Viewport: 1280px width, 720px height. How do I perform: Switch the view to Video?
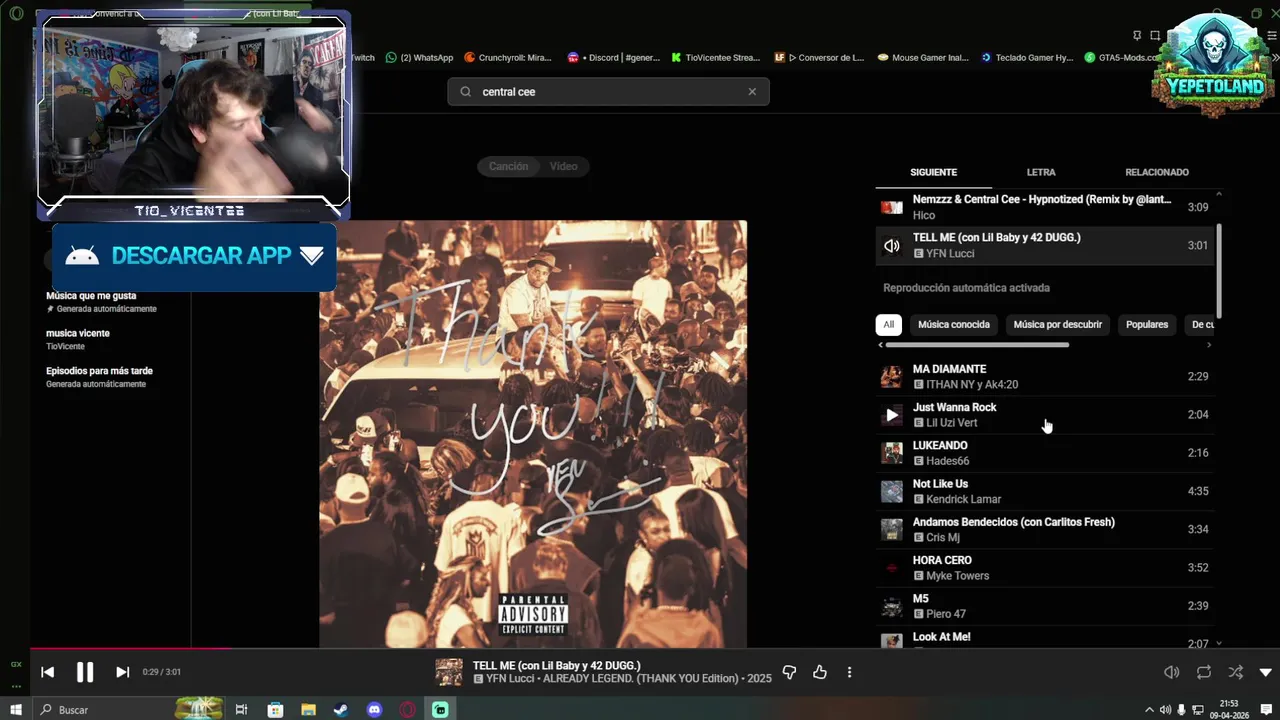[563, 166]
